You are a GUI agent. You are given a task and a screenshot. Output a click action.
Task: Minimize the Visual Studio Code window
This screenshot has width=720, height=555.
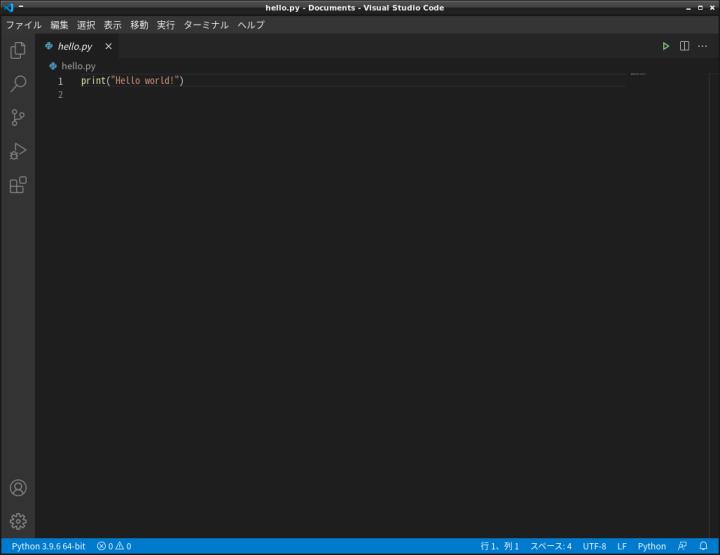(x=688, y=8)
